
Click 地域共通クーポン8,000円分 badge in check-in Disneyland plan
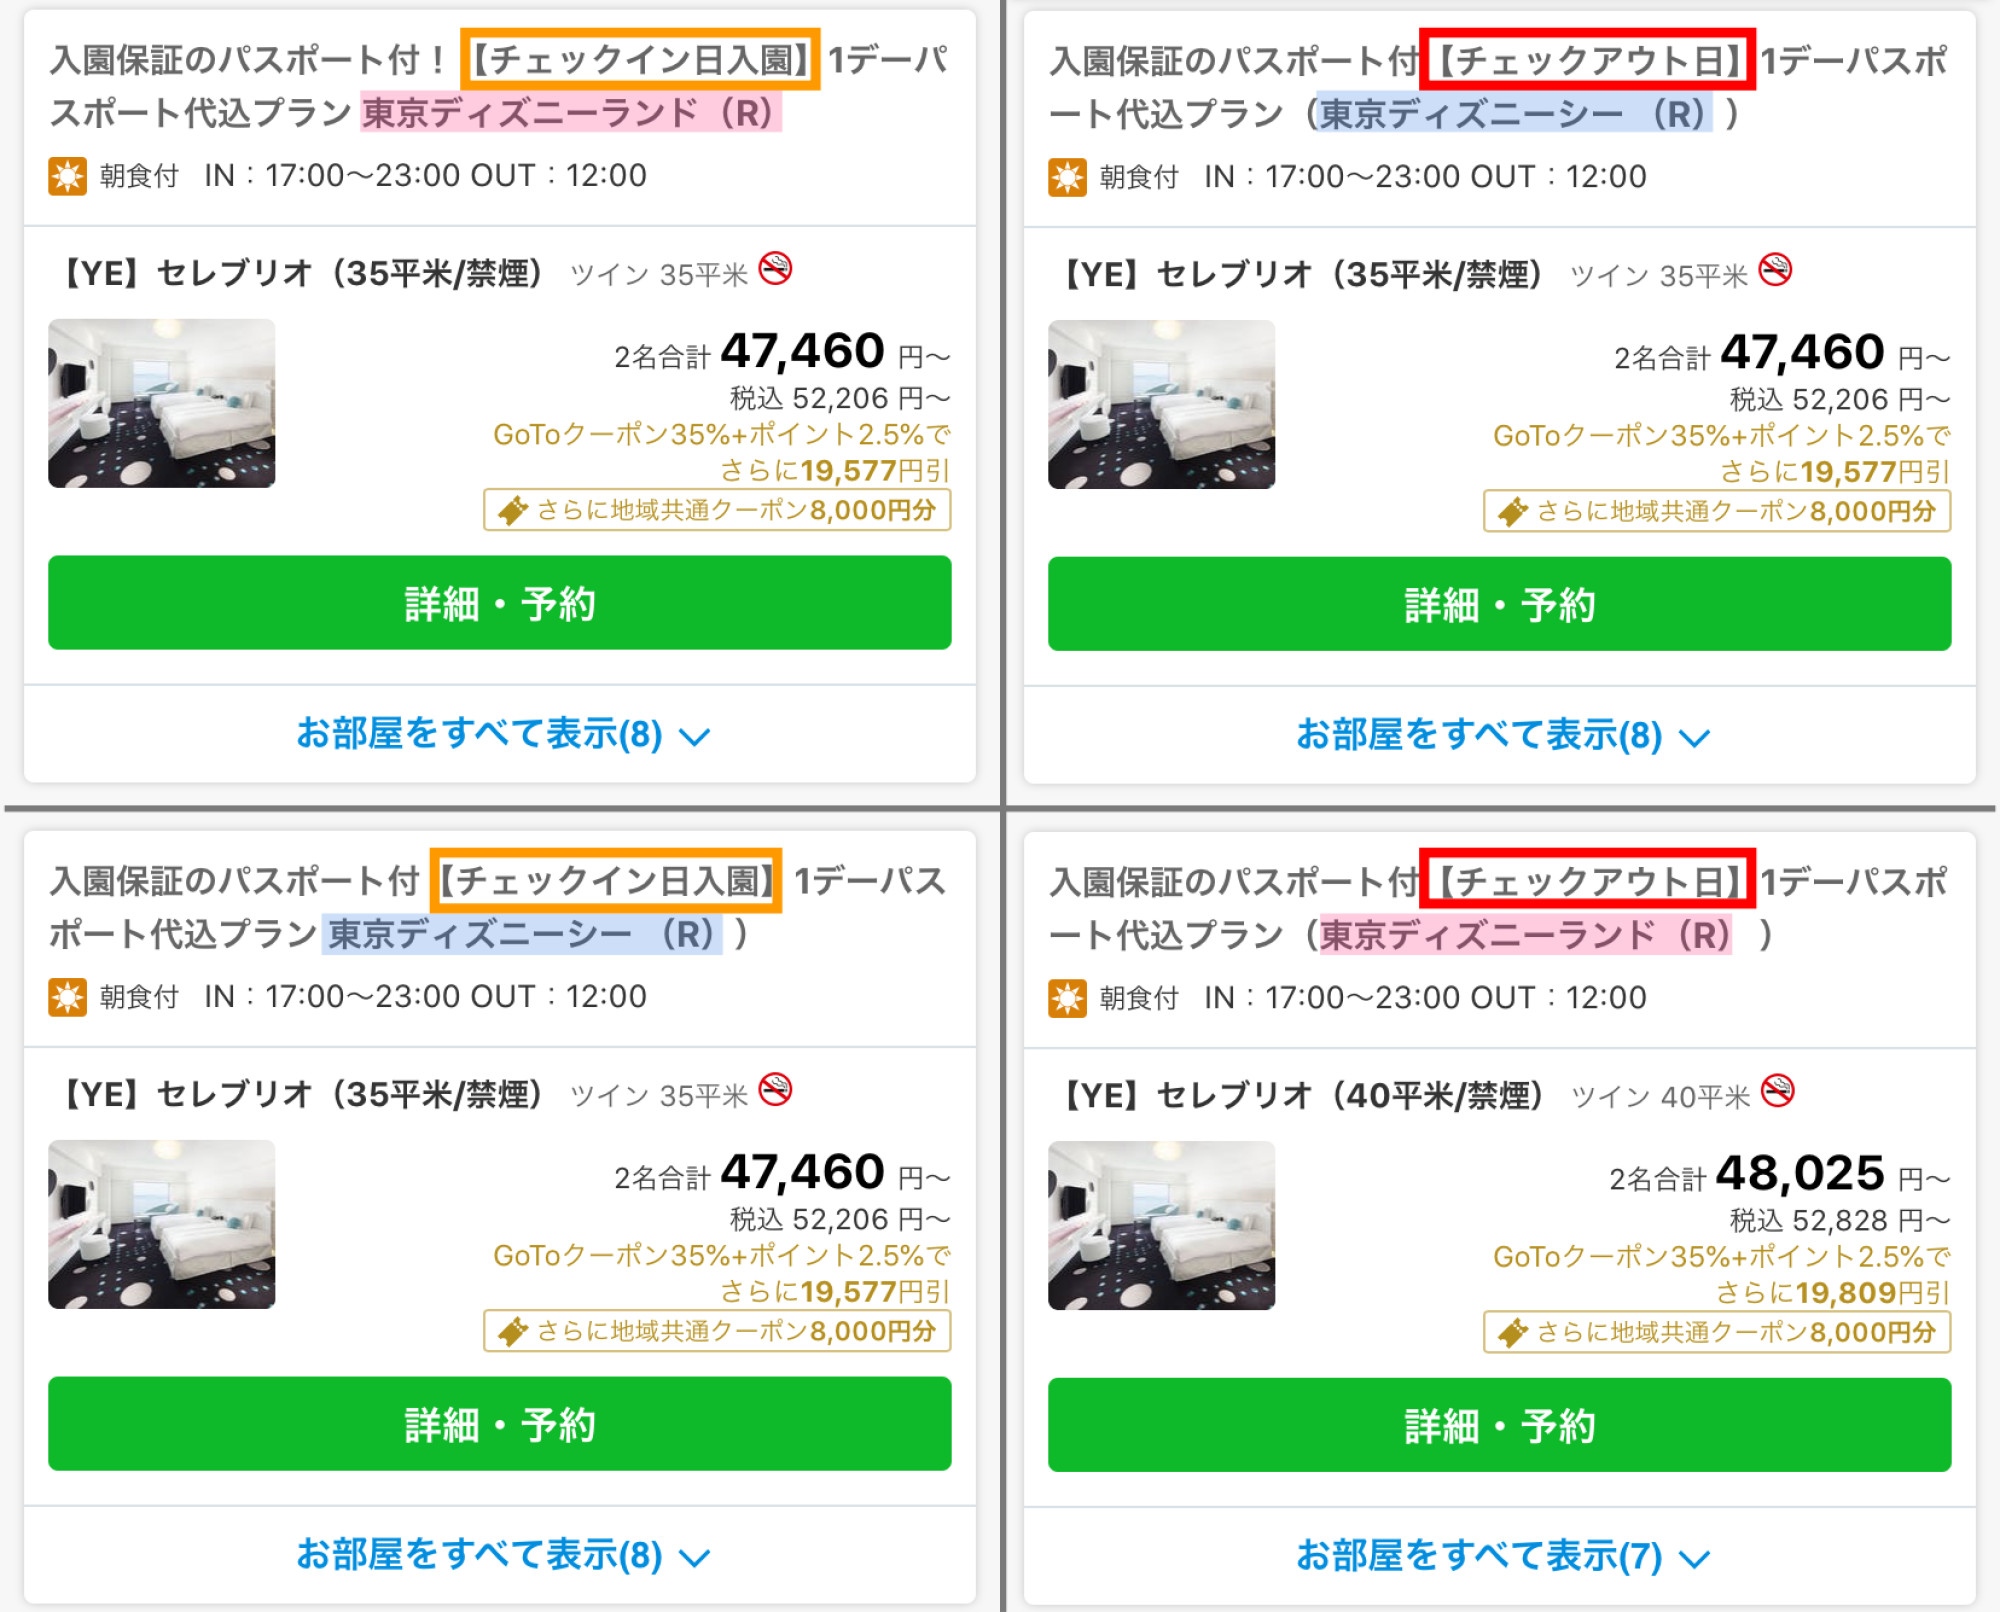point(717,510)
